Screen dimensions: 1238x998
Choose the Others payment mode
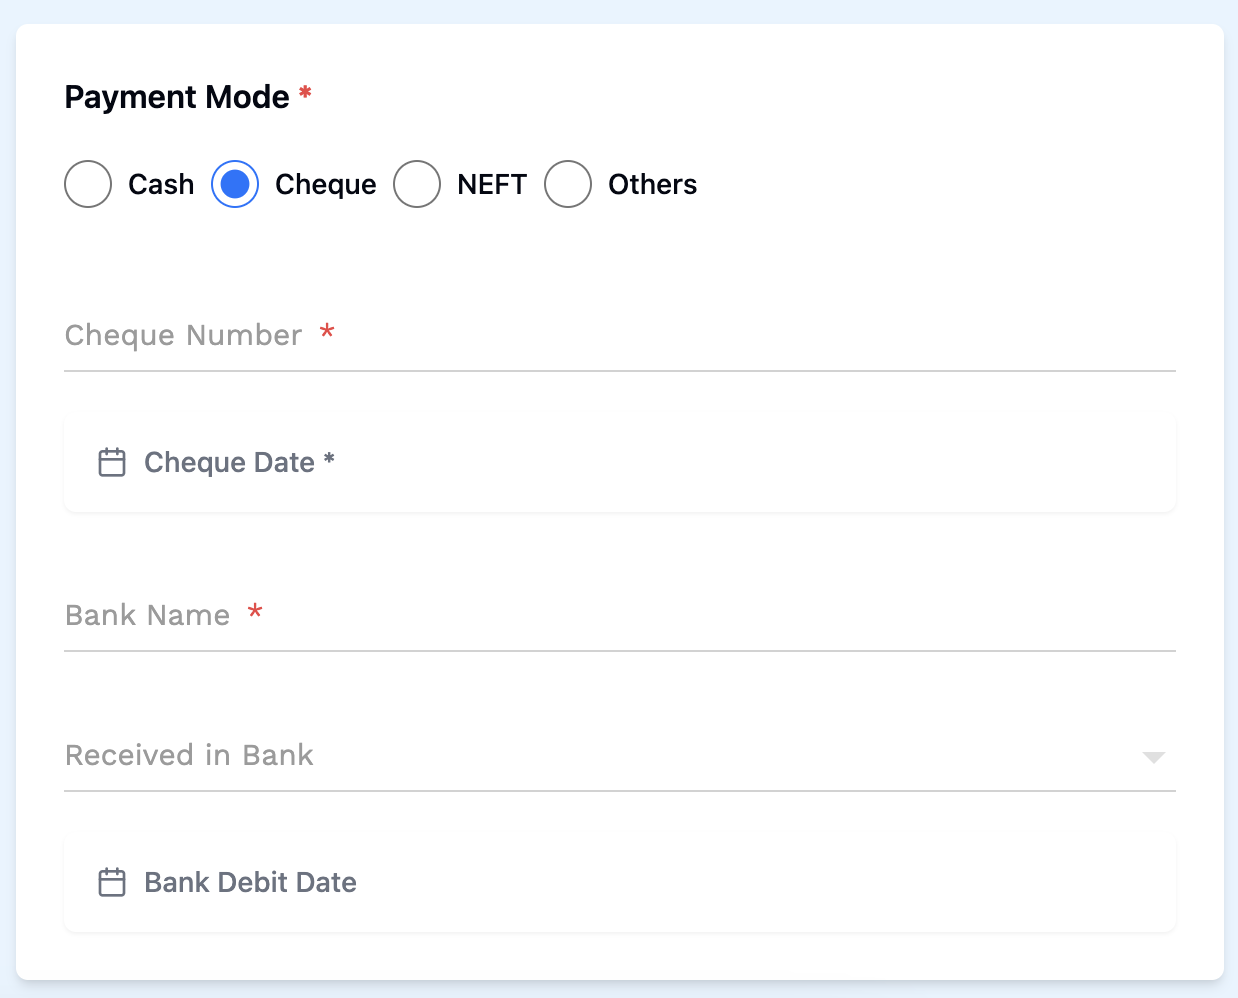[568, 184]
